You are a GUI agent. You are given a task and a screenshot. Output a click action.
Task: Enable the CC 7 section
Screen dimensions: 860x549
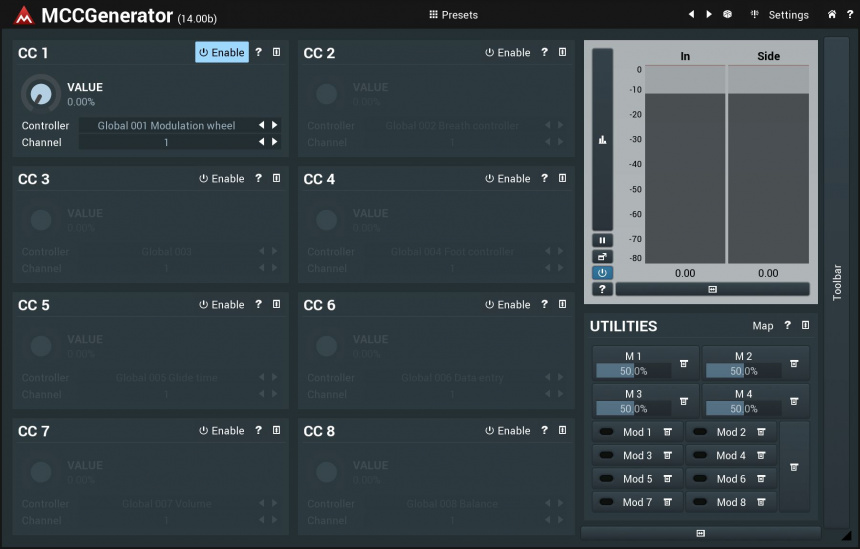coord(222,431)
